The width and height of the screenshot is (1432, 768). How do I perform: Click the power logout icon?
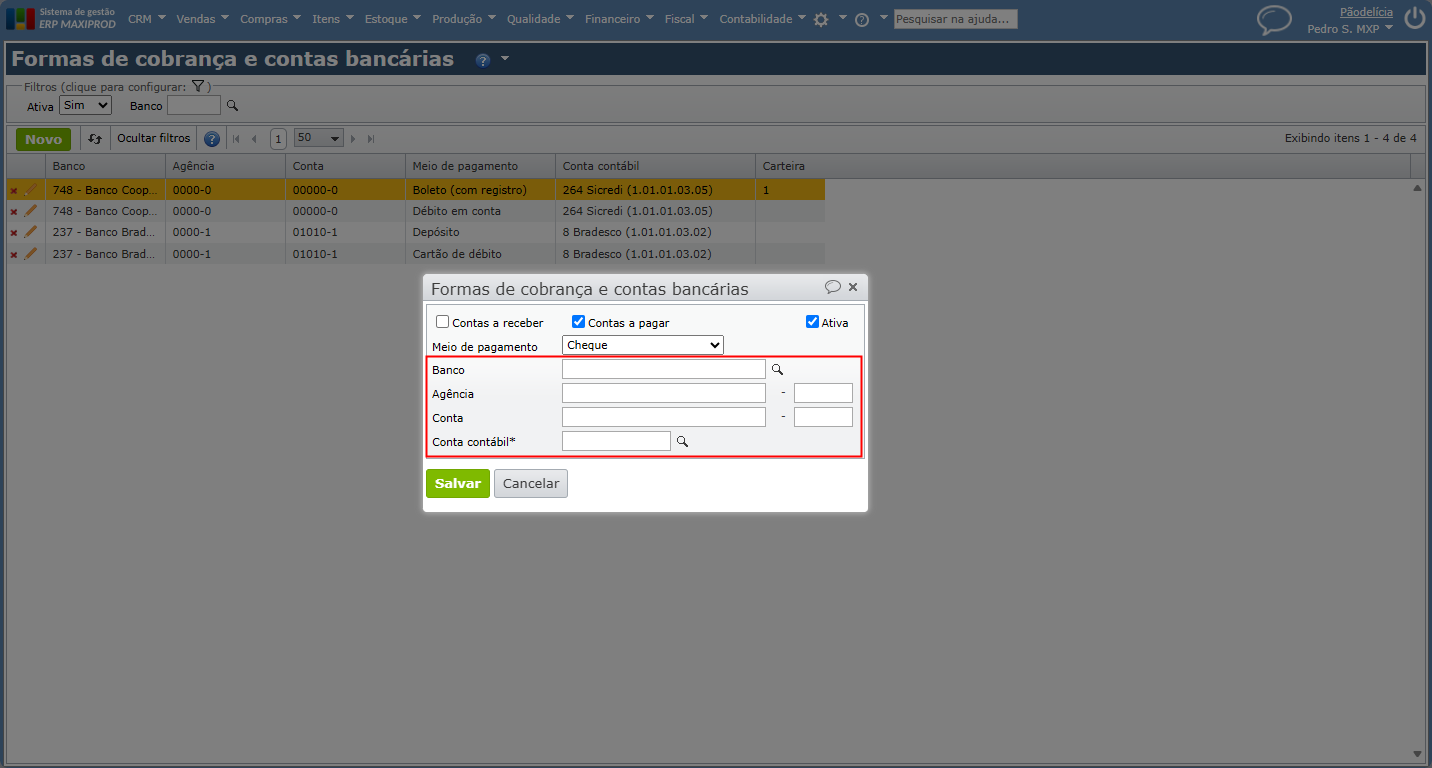[1414, 18]
